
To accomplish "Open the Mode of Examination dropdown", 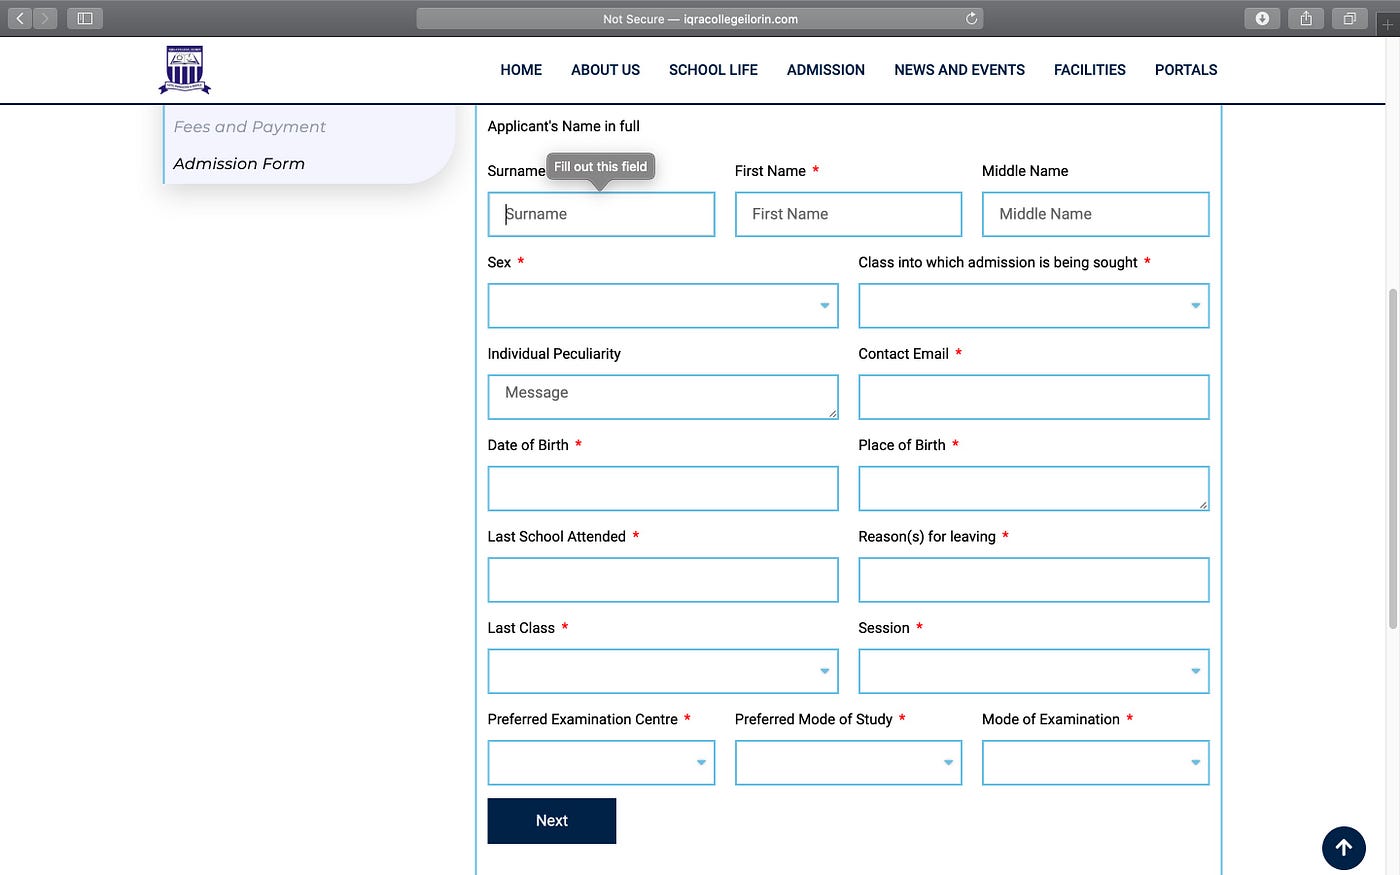I will (1095, 763).
